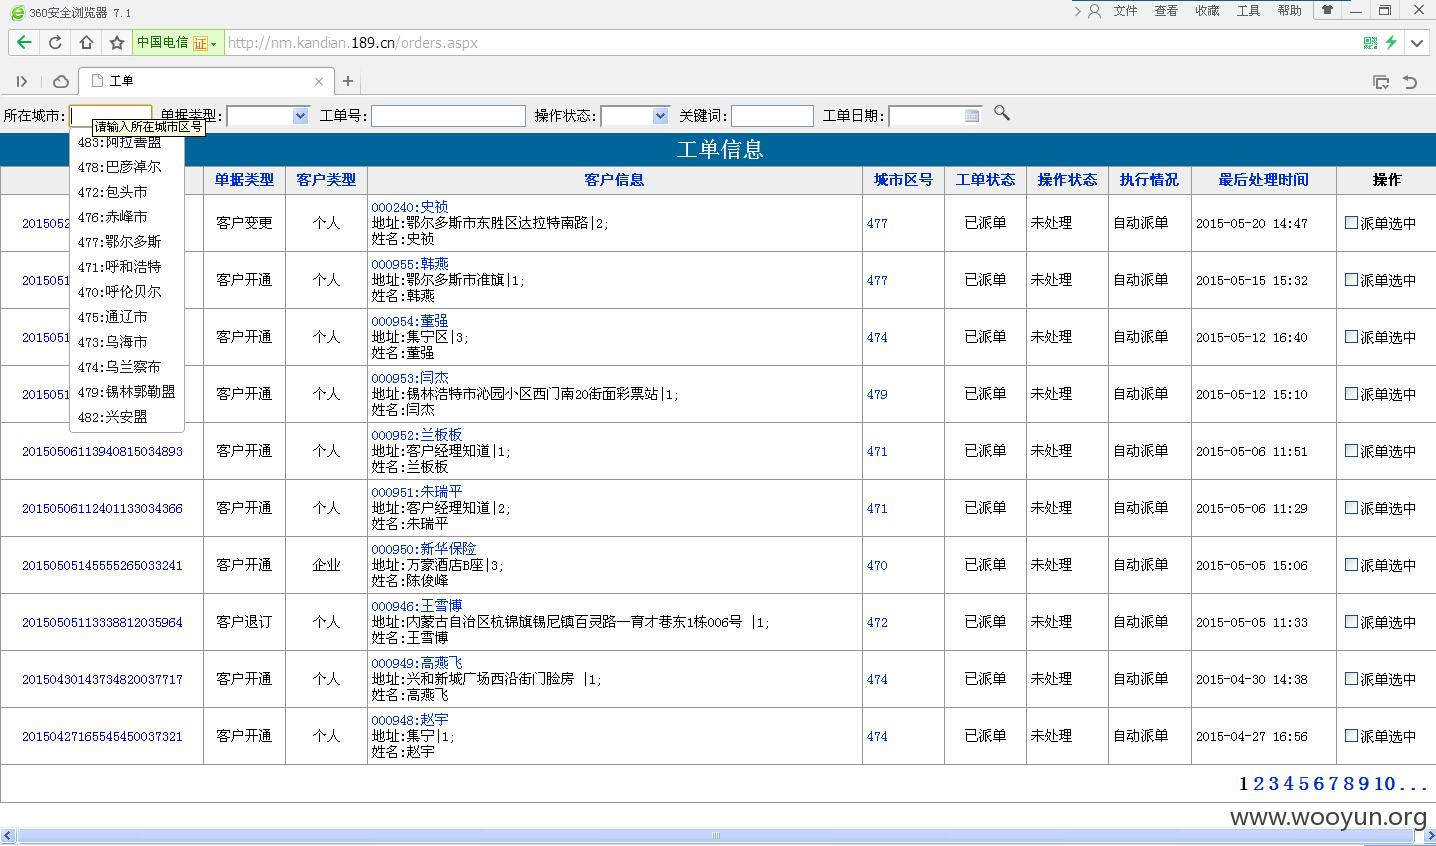Reload the page with refresh icon
Viewport: 1436px width, 846px height.
[x=55, y=42]
